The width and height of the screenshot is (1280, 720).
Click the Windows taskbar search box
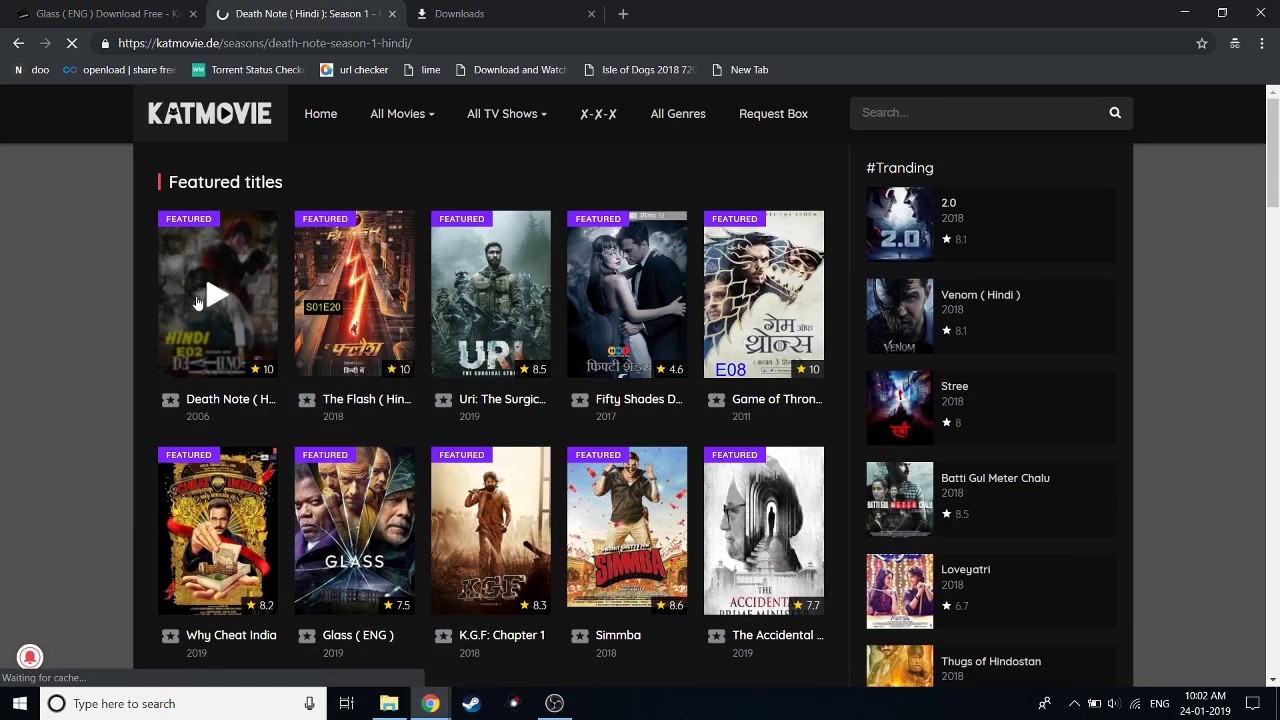tap(181, 704)
